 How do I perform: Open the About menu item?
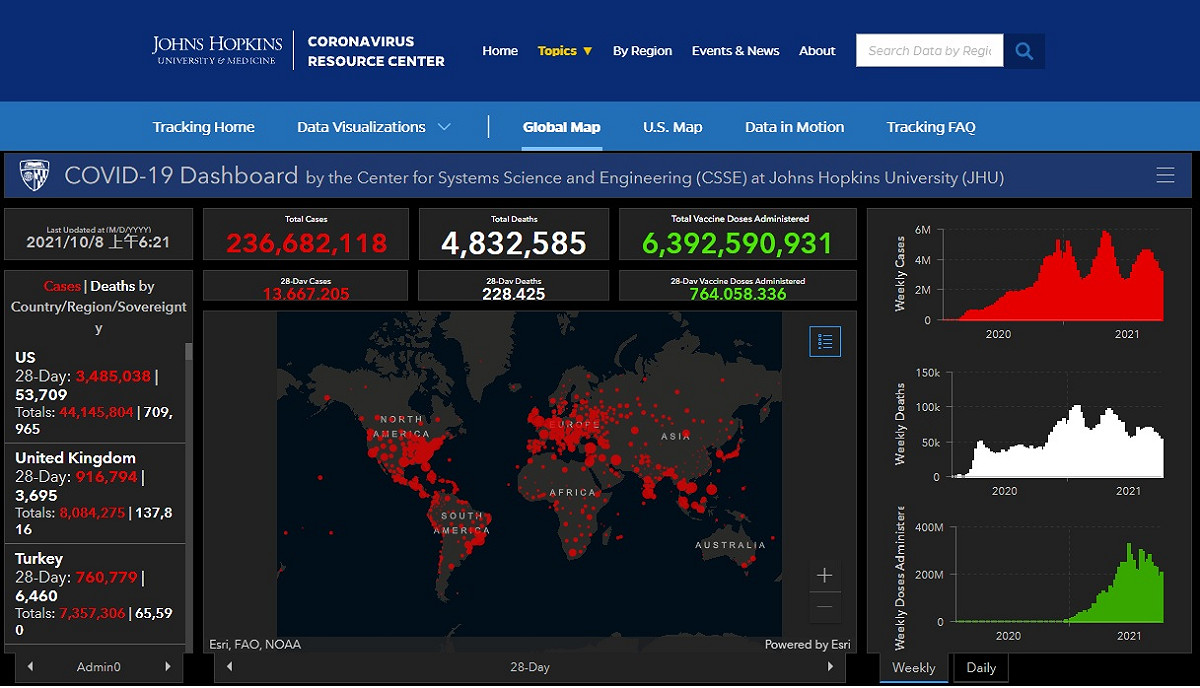pyautogui.click(x=817, y=51)
